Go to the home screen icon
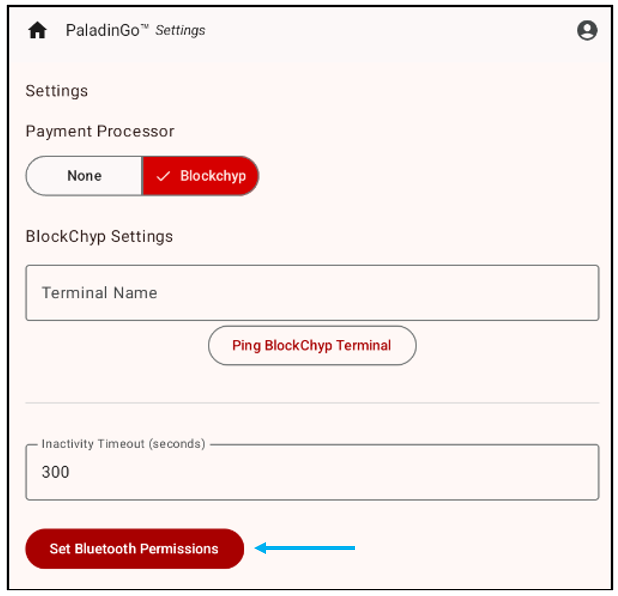The width and height of the screenshot is (618, 596). [x=38, y=30]
